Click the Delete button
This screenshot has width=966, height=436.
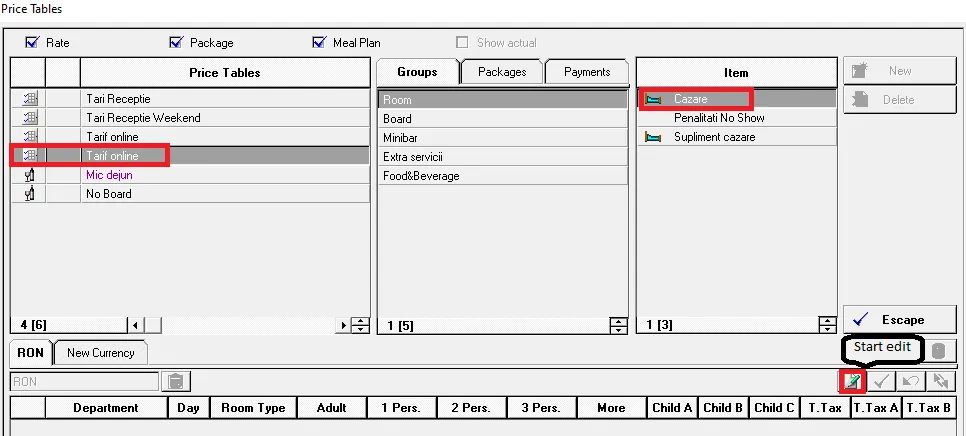[899, 100]
